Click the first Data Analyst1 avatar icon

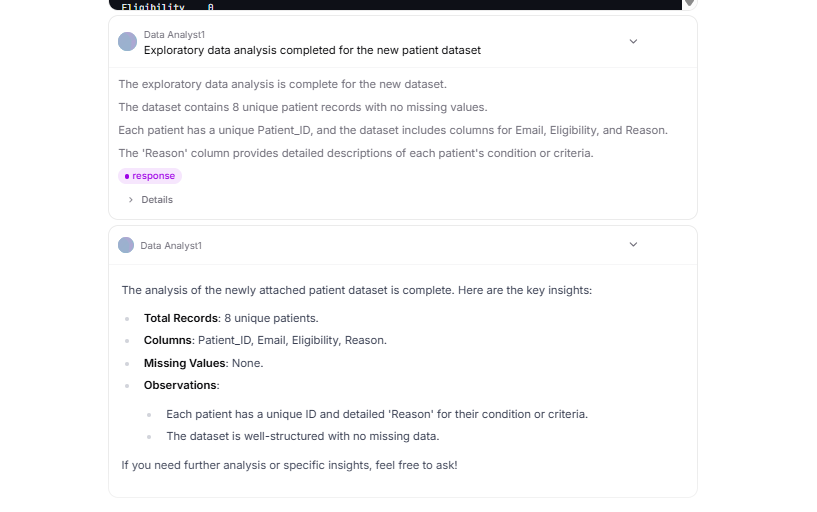[127, 41]
